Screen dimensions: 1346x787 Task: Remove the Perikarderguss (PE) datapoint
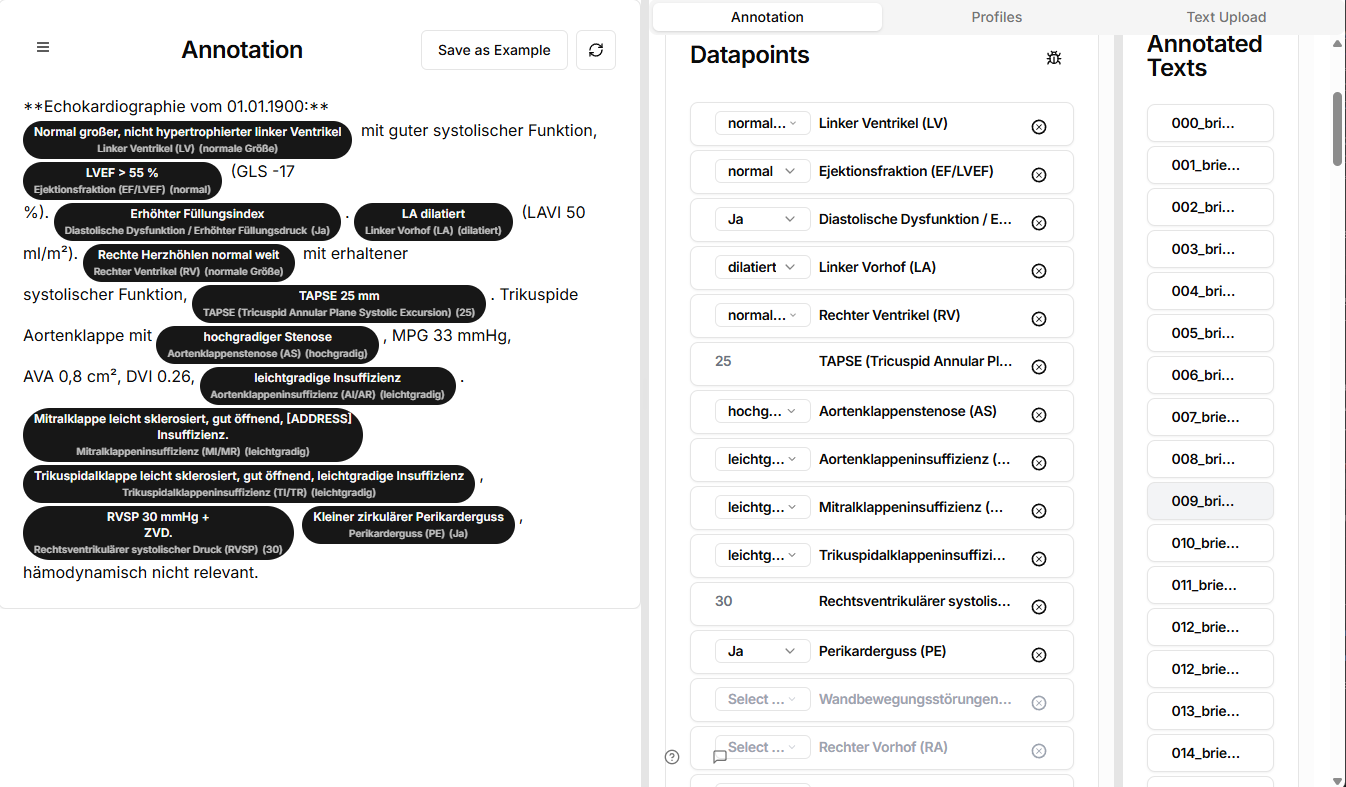point(1038,654)
